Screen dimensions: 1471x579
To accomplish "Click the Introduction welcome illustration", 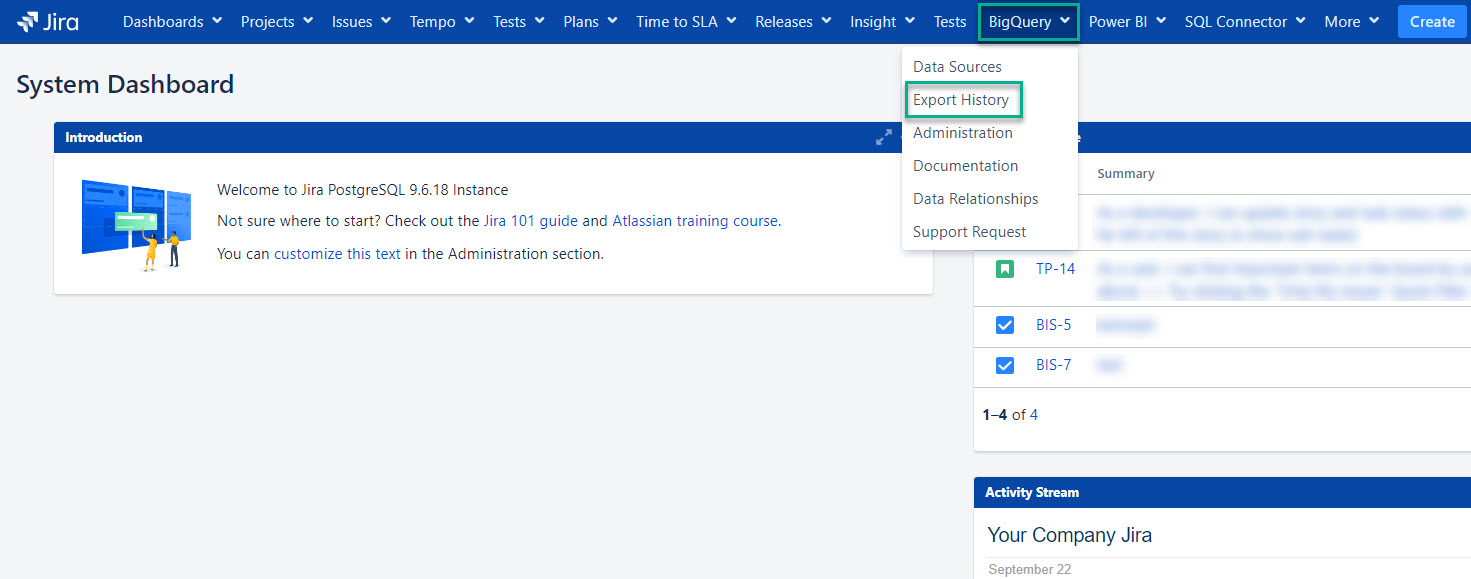I will click(x=136, y=225).
